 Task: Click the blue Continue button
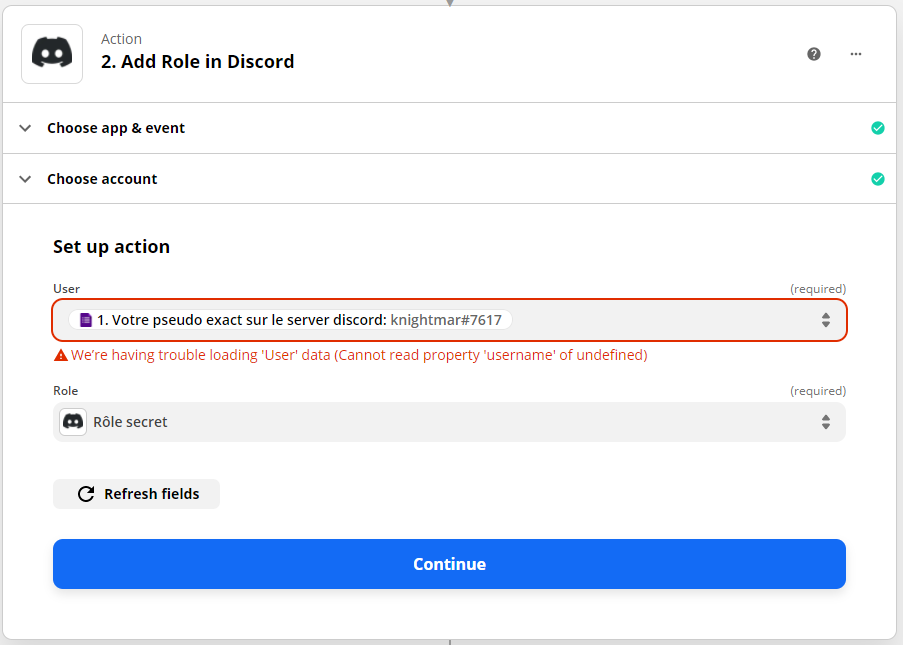pos(449,564)
